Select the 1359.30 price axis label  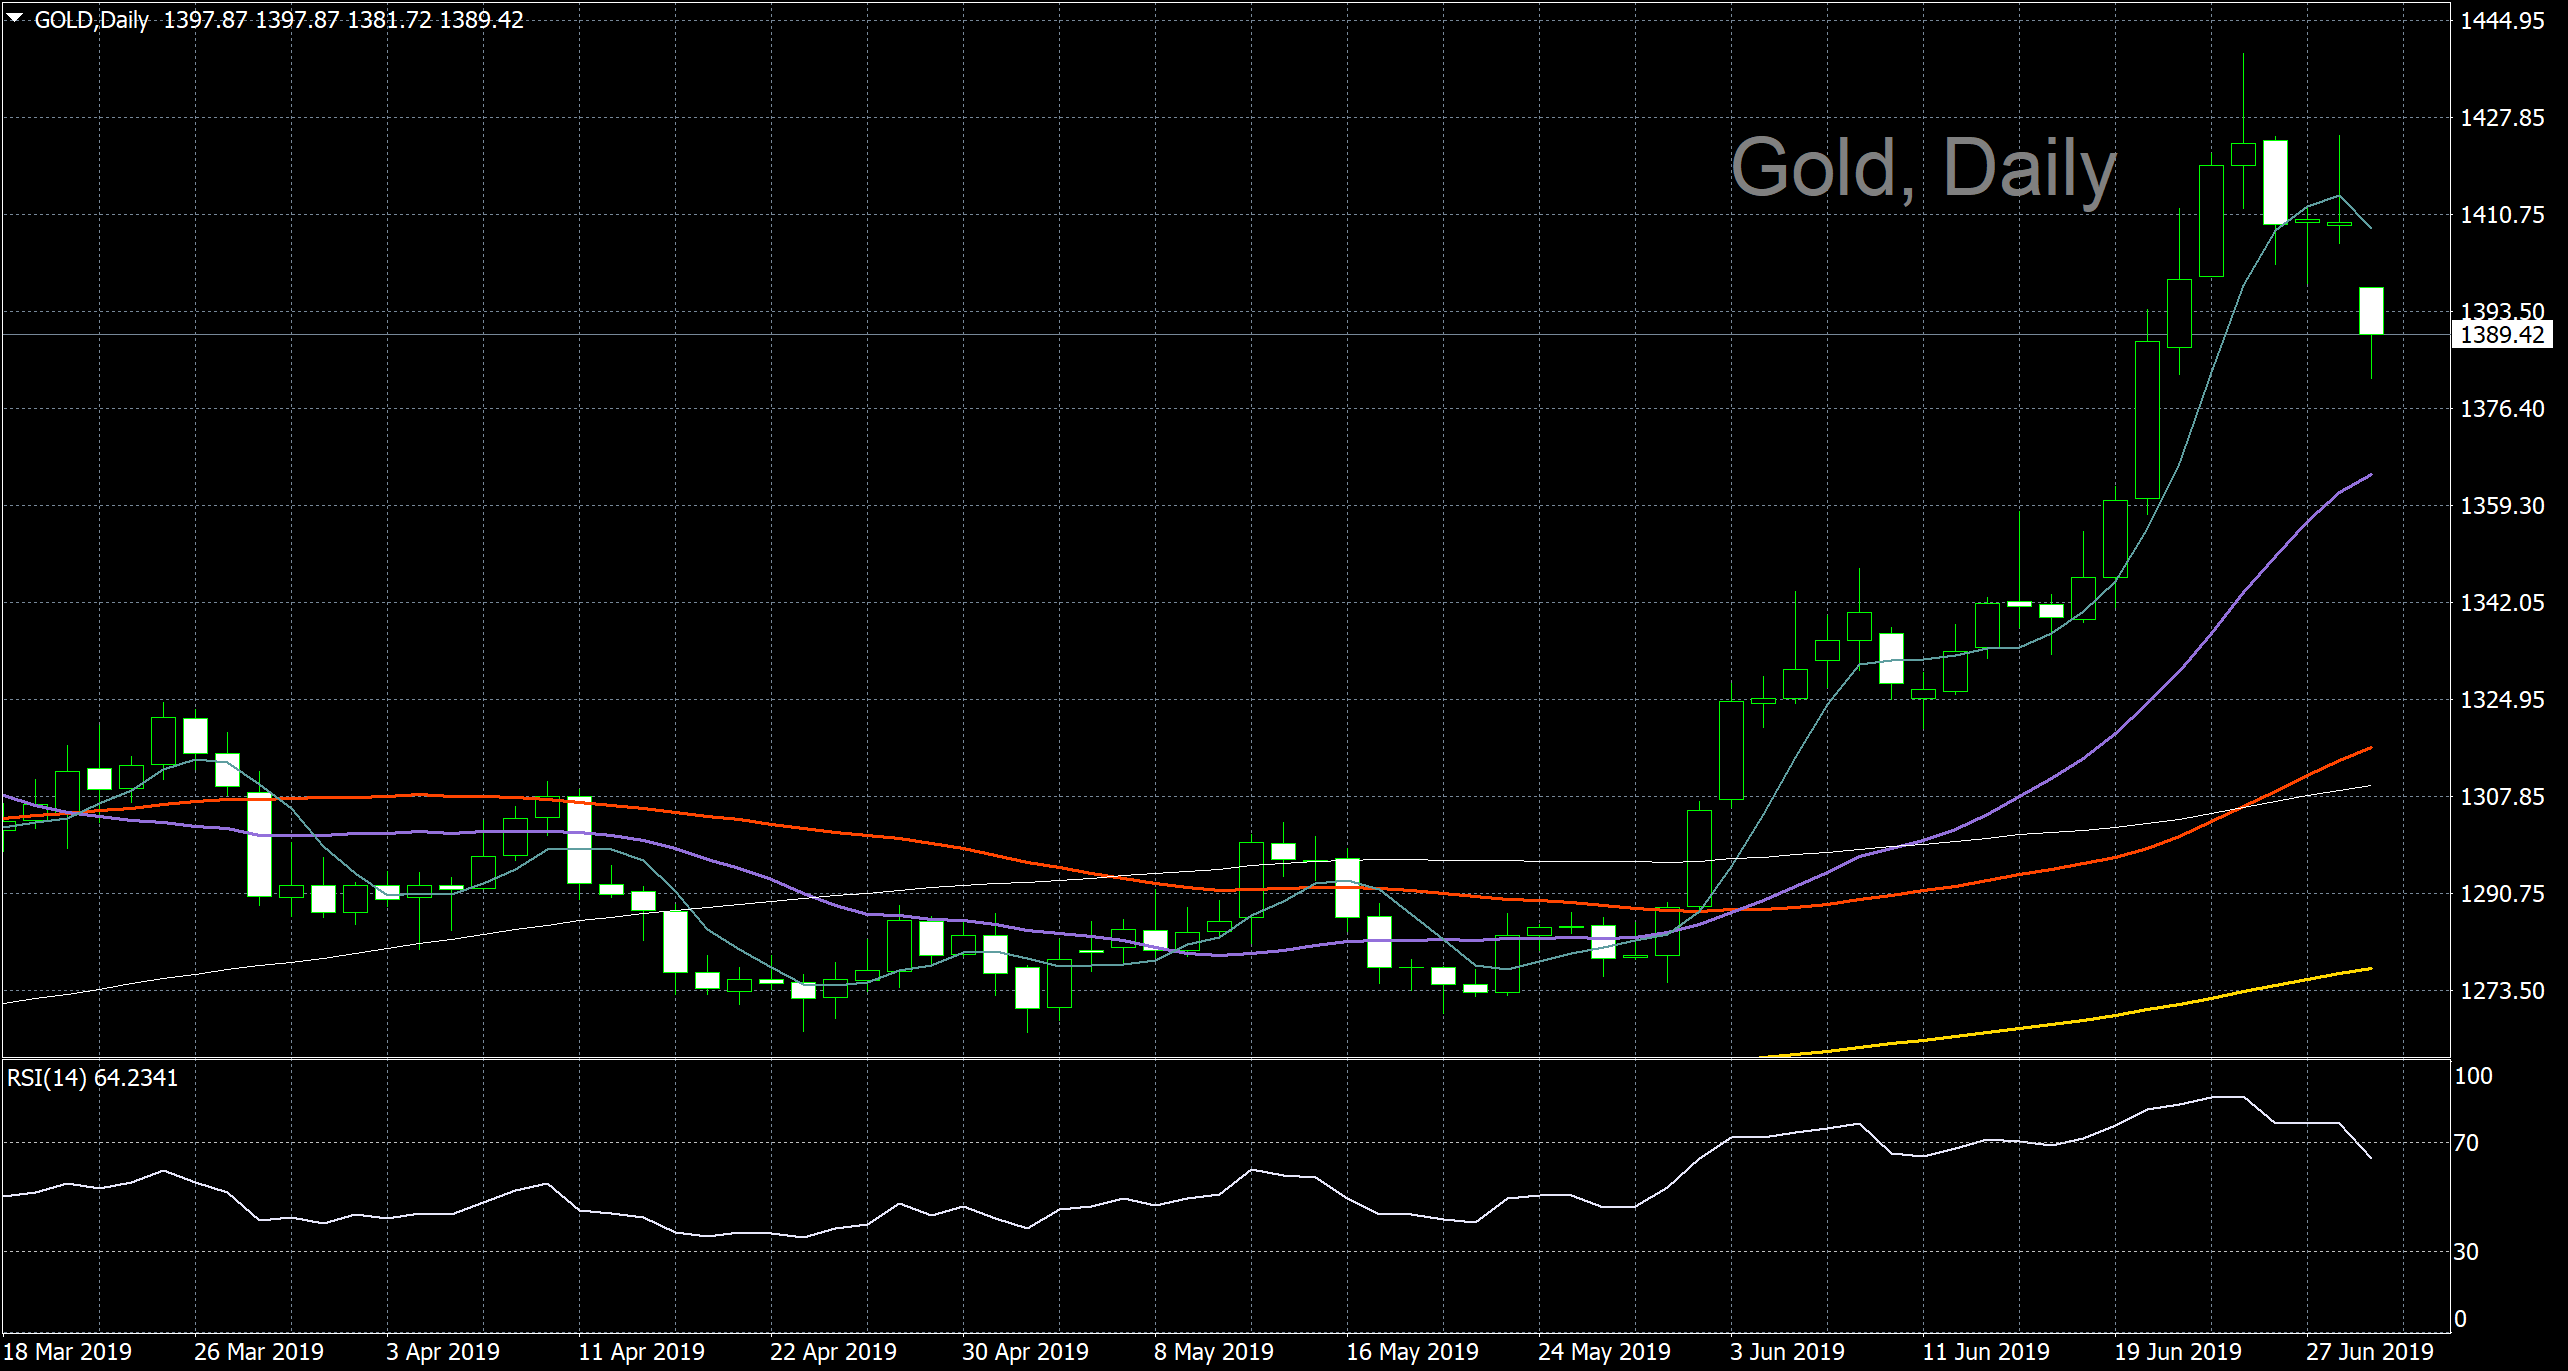(2502, 506)
